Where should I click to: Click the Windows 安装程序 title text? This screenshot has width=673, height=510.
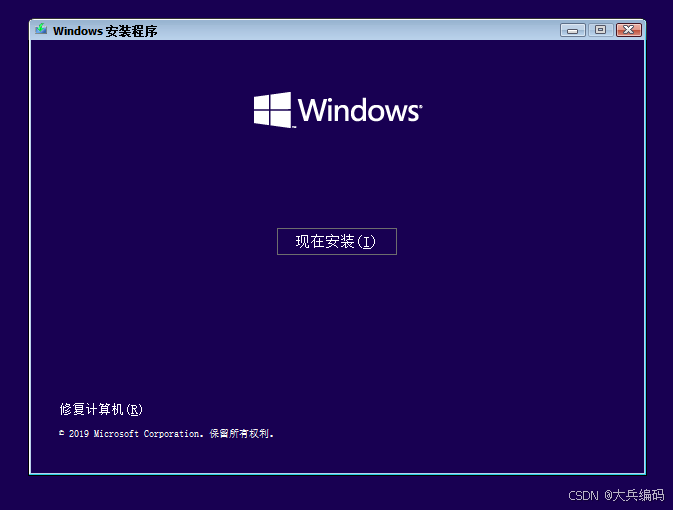pyautogui.click(x=105, y=31)
